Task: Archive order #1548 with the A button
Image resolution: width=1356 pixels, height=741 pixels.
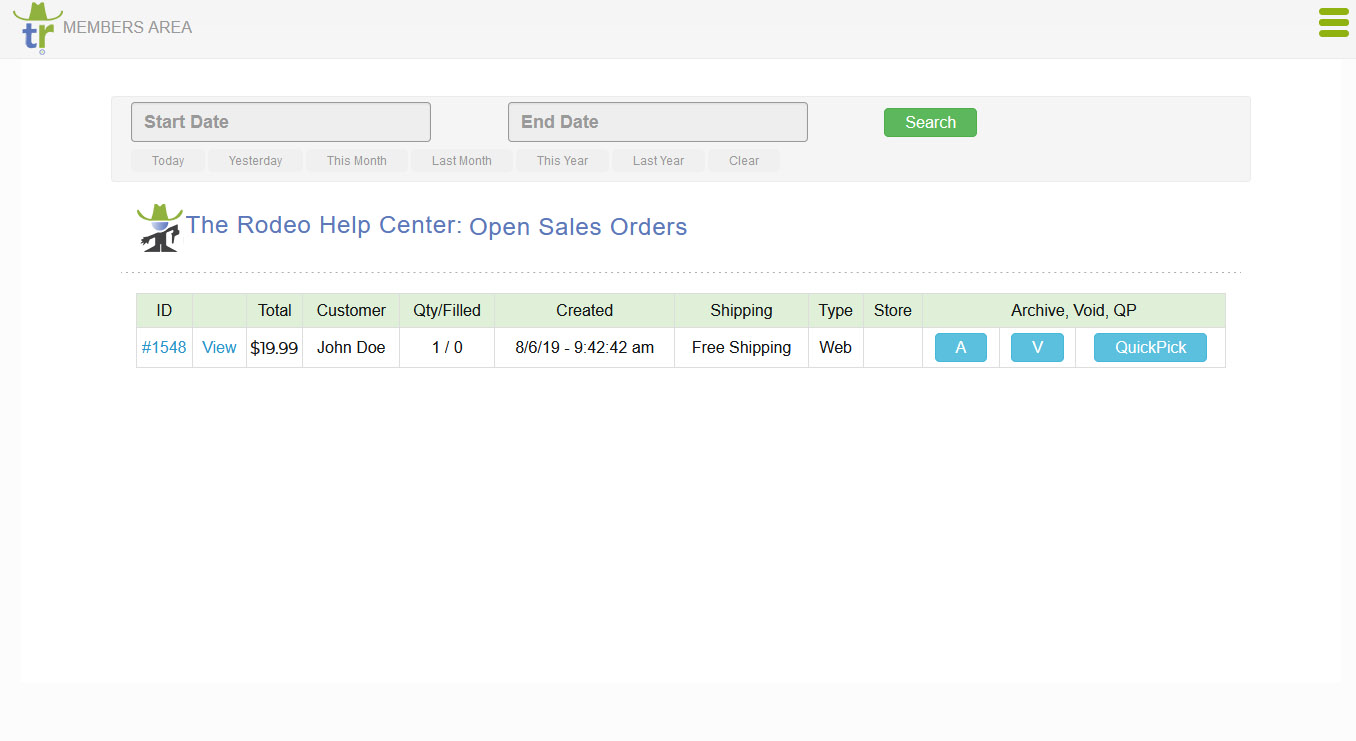Action: tap(961, 348)
